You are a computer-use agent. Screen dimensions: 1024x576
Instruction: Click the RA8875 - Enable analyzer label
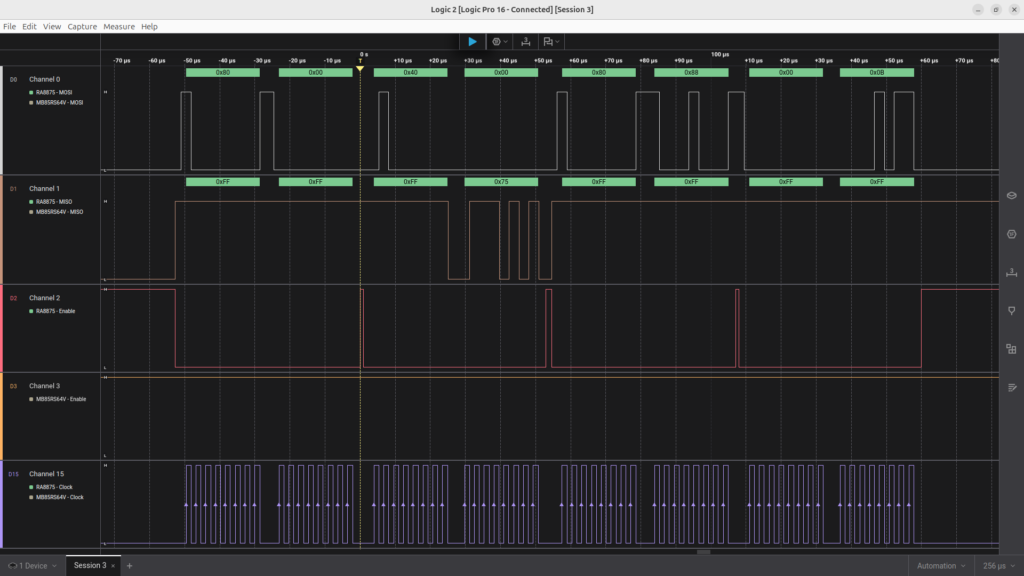pyautogui.click(x=56, y=312)
